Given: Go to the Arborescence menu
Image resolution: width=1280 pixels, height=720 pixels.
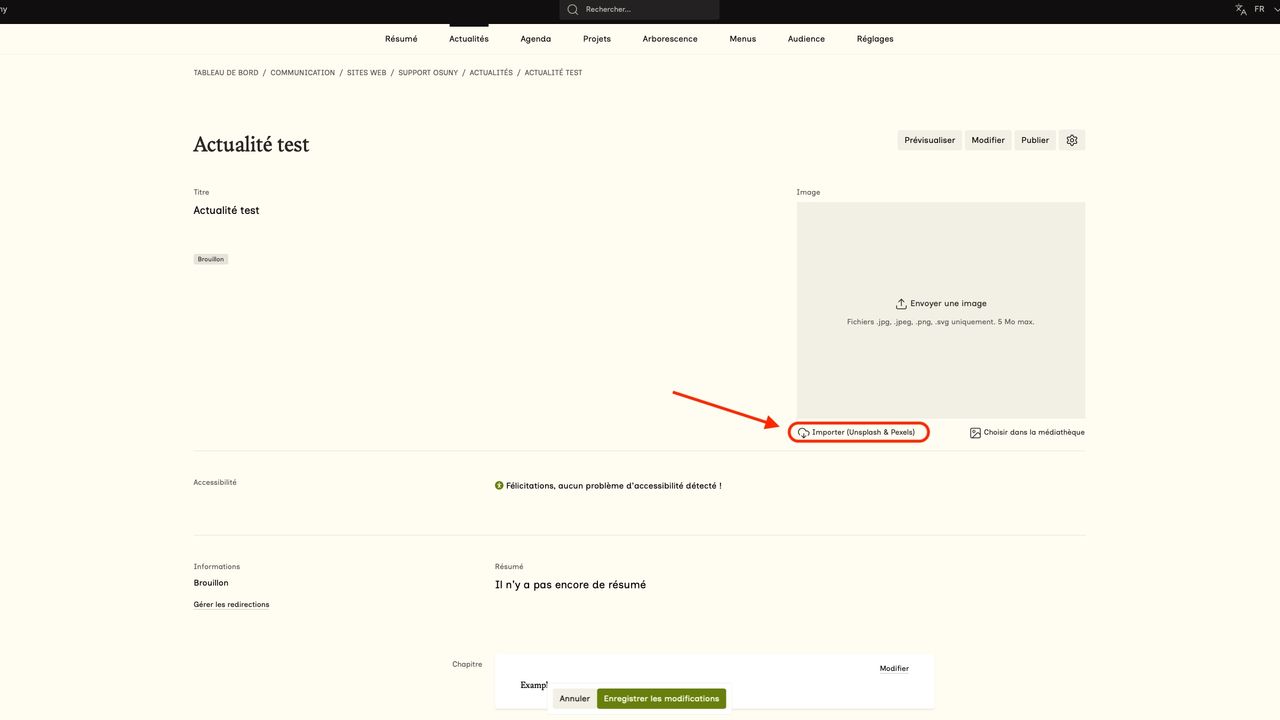Looking at the screenshot, I should (670, 39).
